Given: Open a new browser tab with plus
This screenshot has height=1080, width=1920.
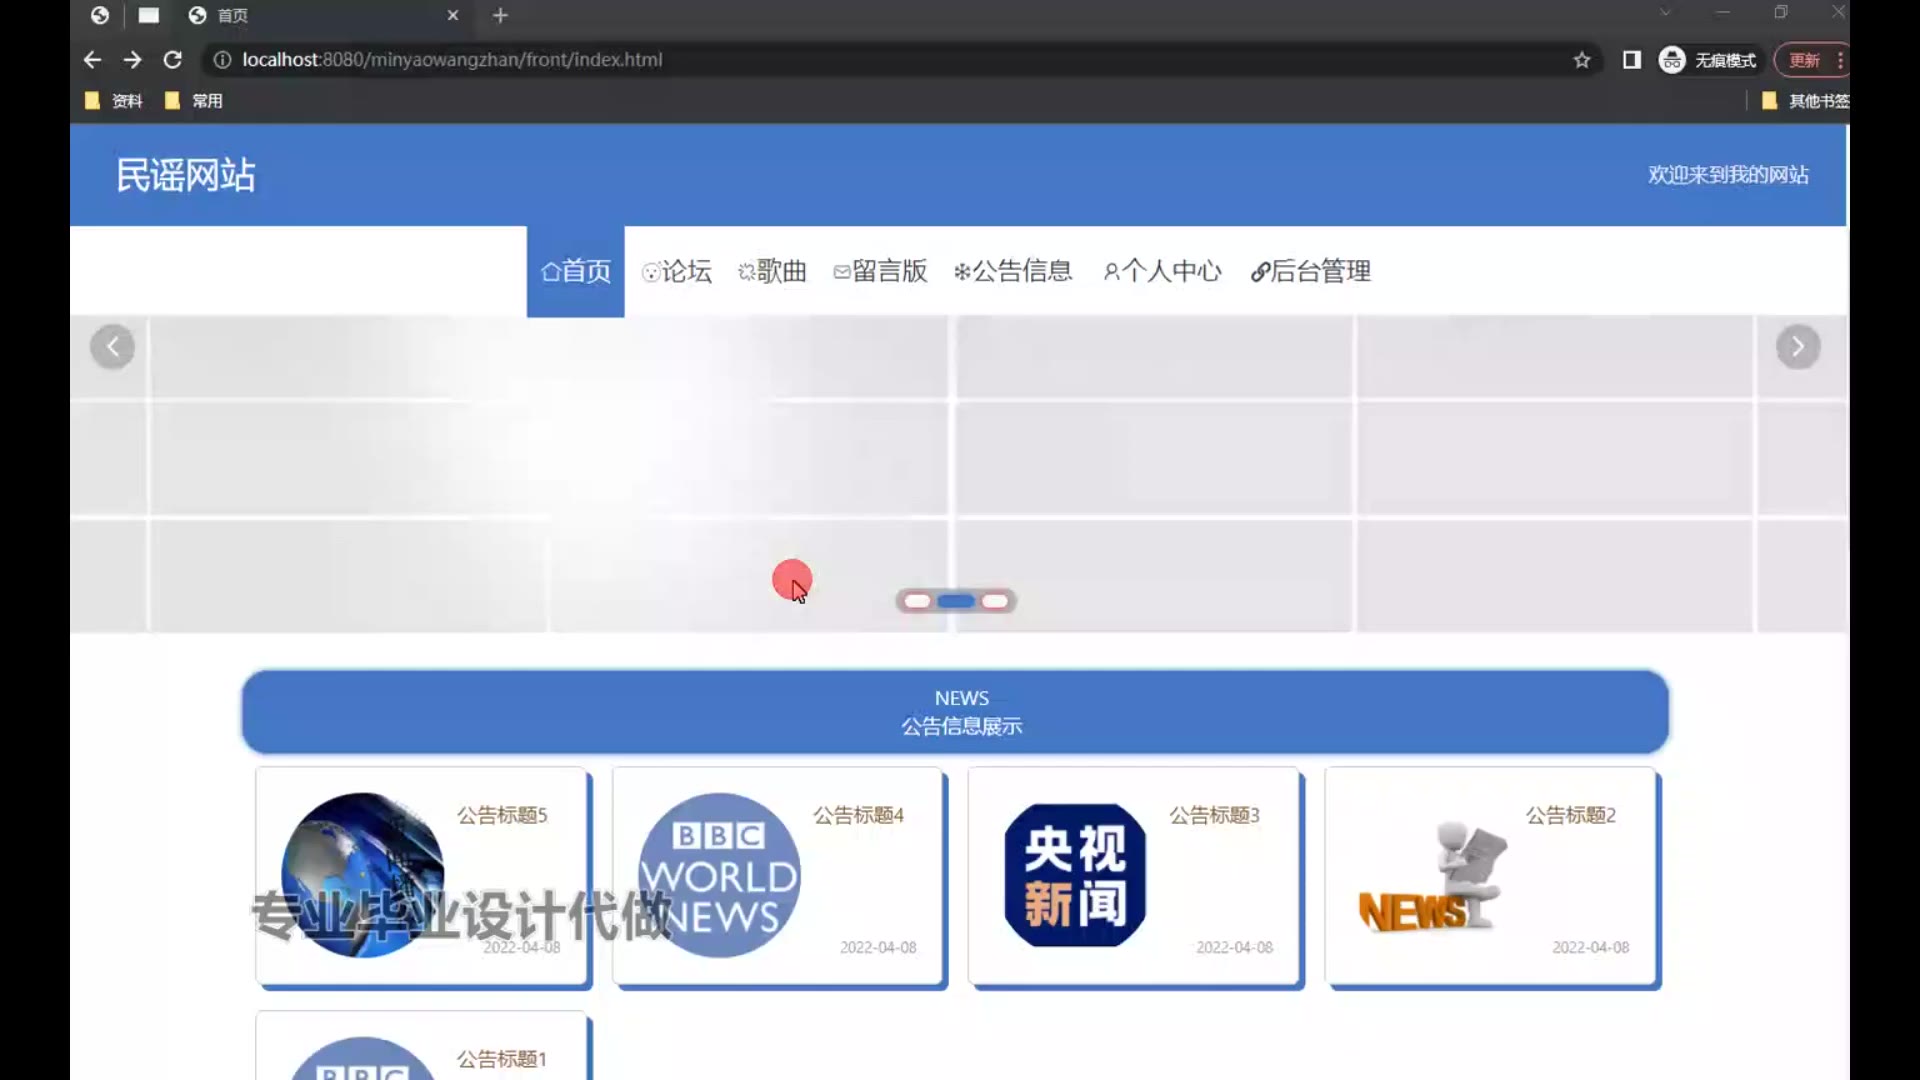Looking at the screenshot, I should 500,15.
